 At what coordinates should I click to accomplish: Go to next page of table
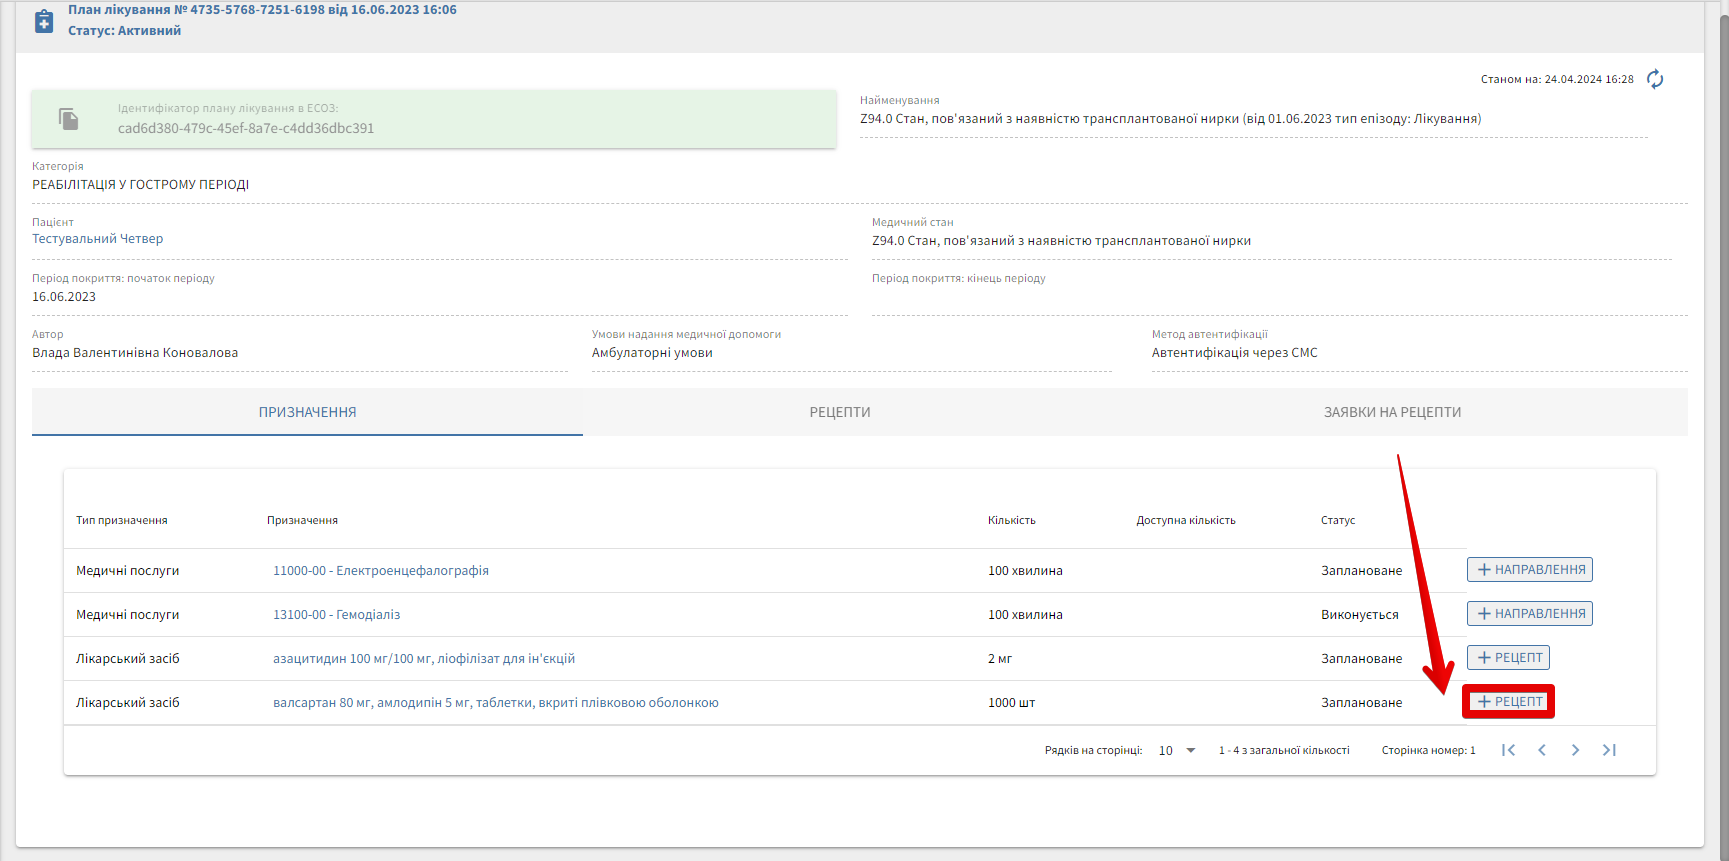pos(1575,750)
